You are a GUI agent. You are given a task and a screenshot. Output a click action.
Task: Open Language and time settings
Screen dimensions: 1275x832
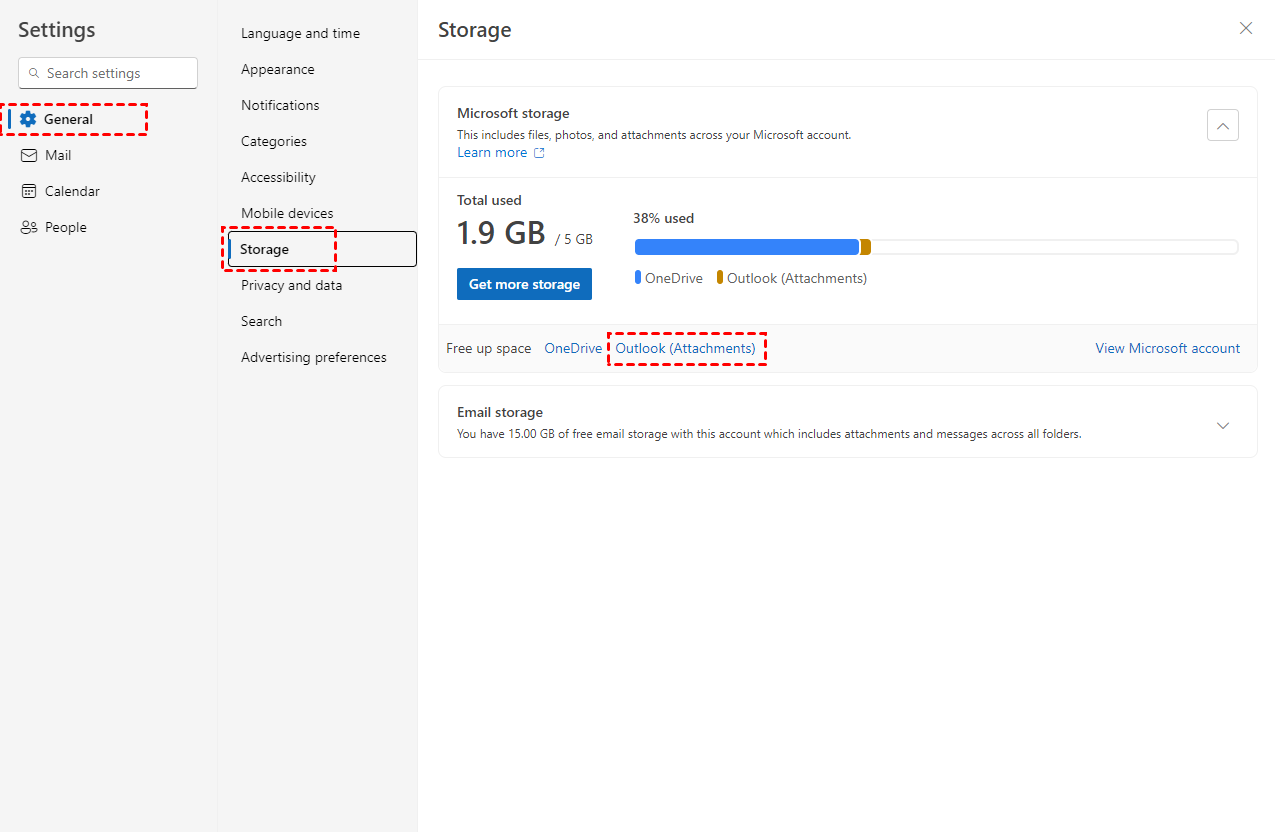tap(300, 33)
